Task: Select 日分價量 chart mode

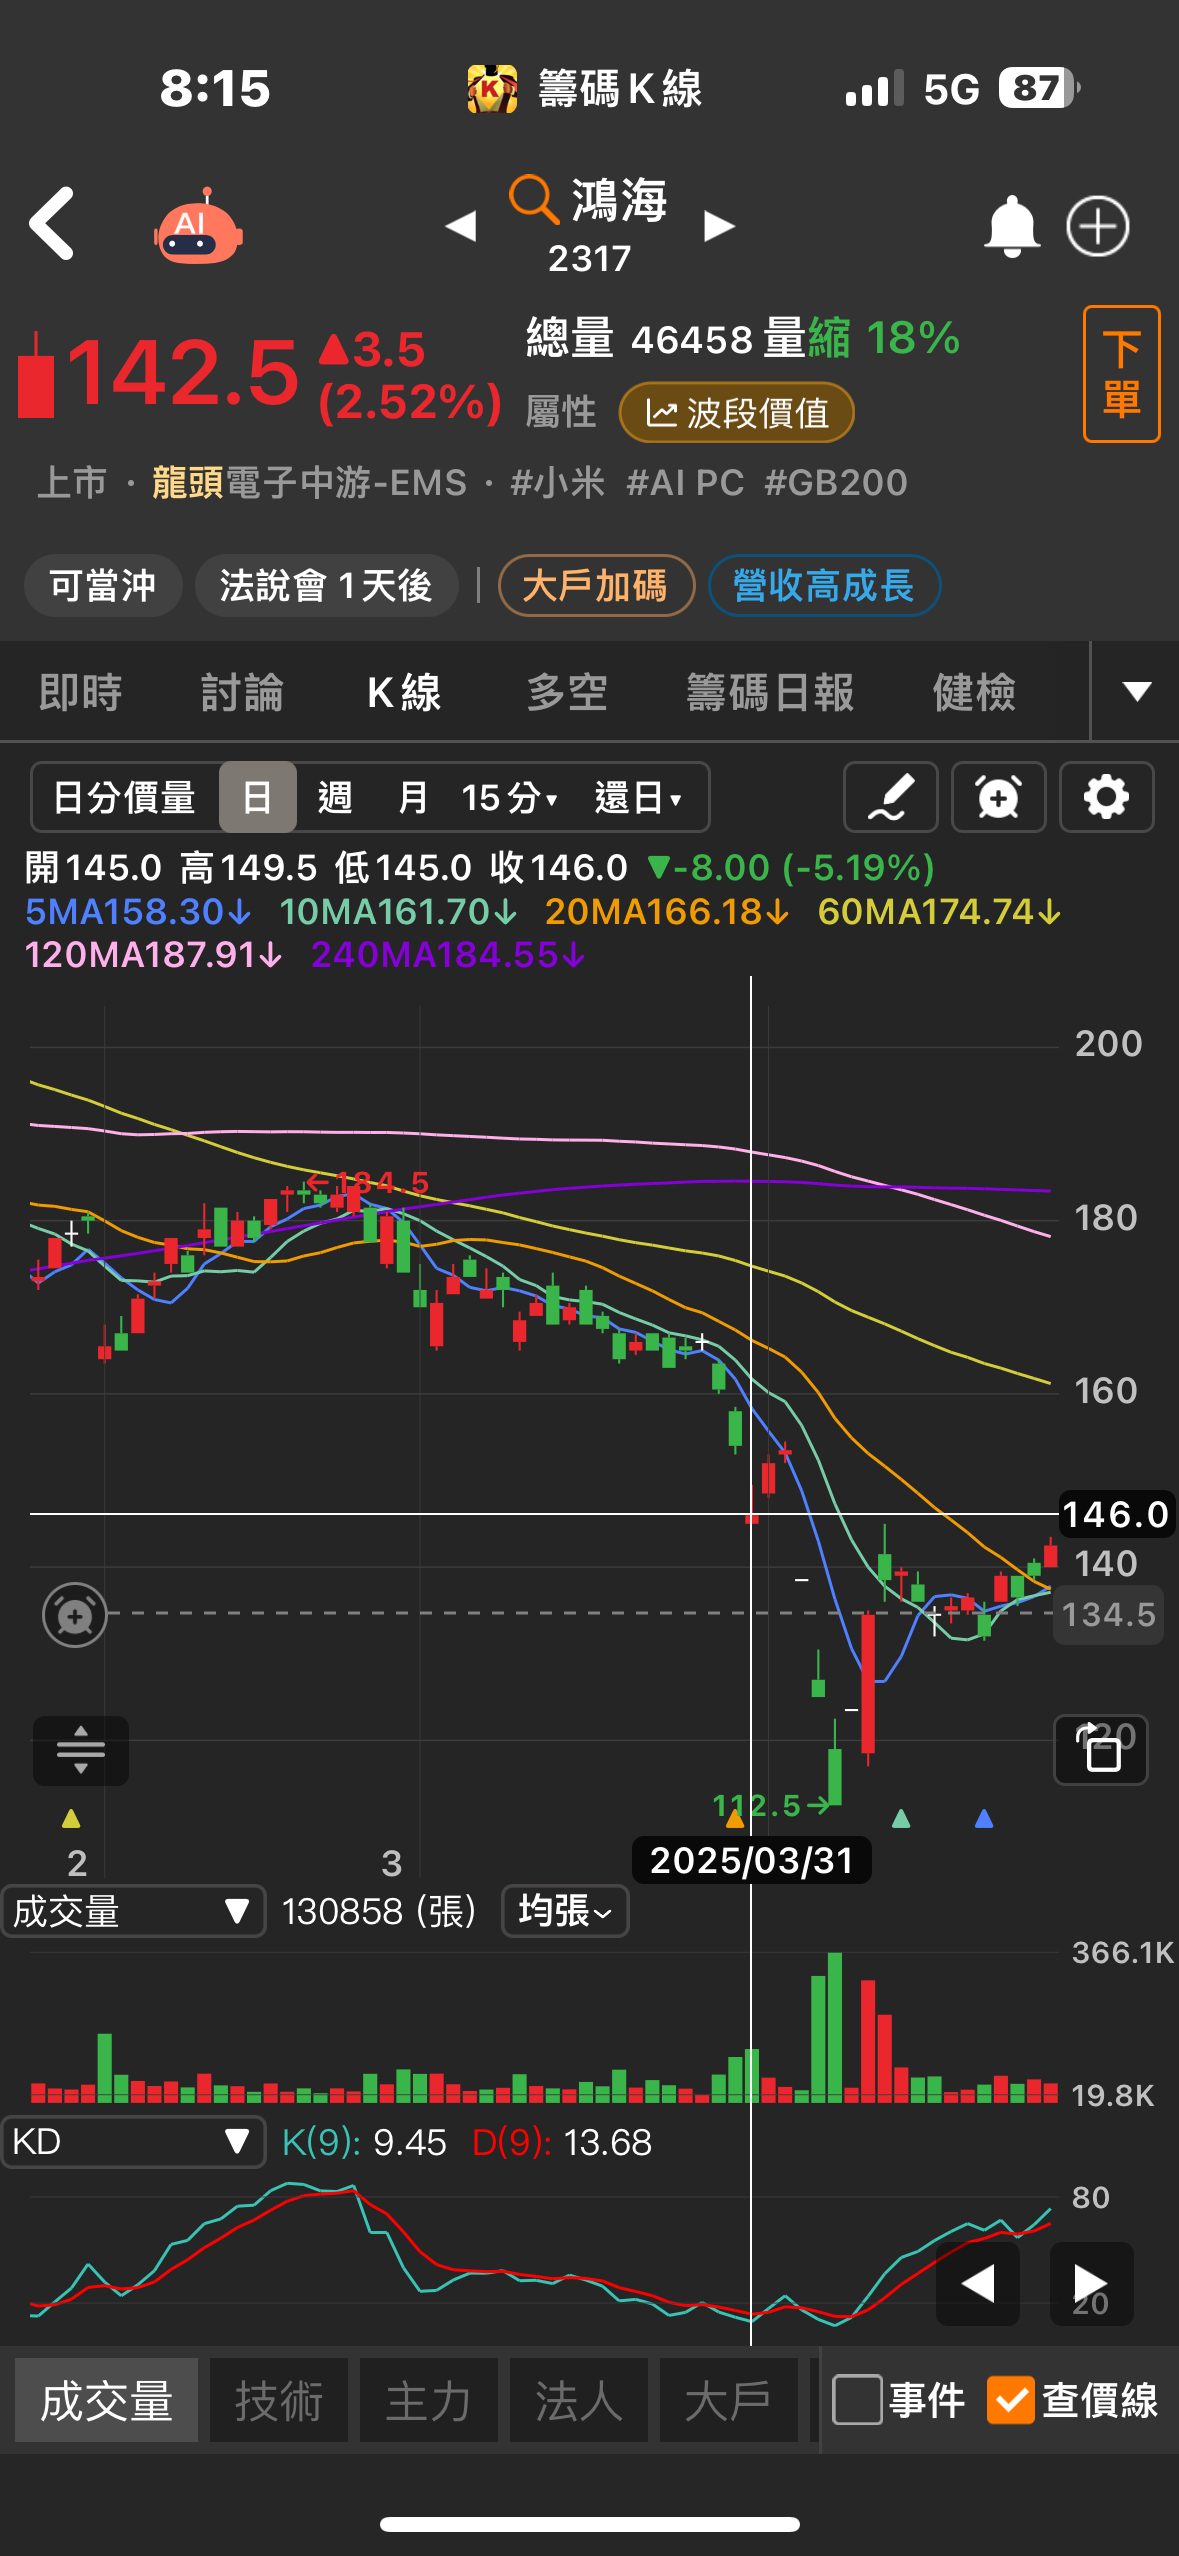Action: 124,797
